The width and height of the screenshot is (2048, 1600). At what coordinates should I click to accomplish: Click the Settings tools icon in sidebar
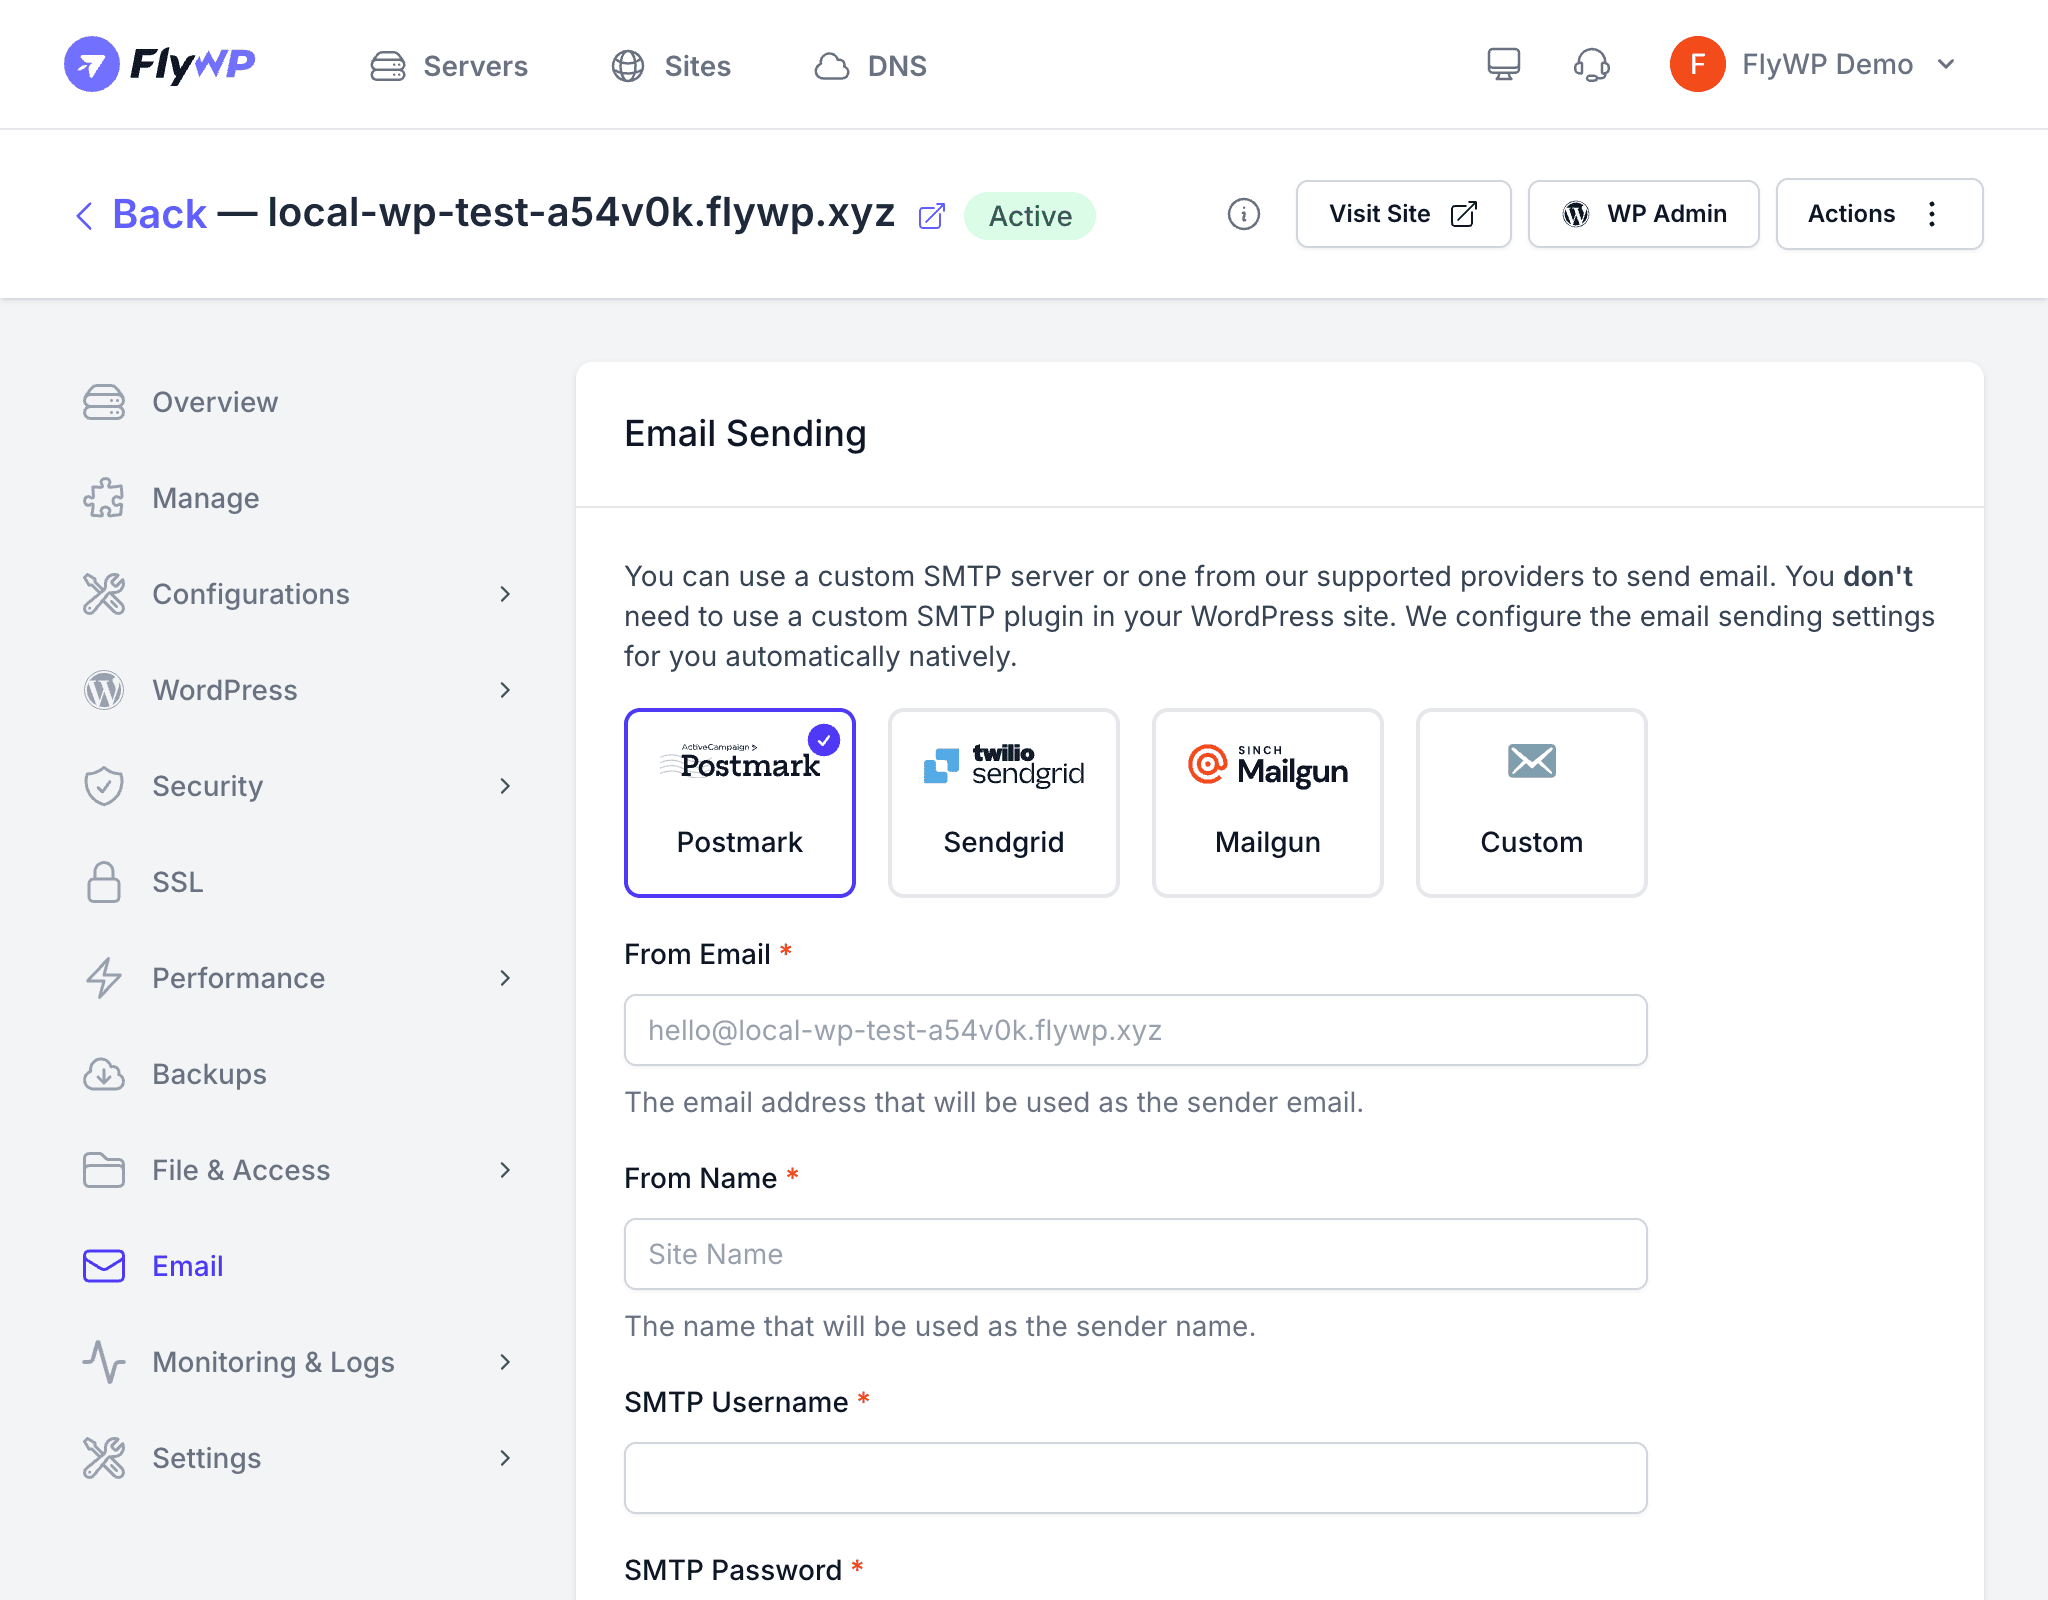[x=104, y=1458]
